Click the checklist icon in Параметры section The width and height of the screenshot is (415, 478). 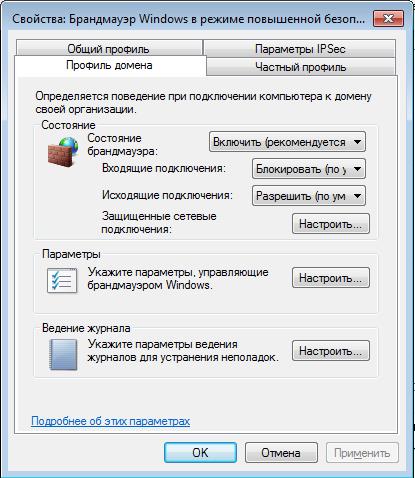tap(62, 281)
